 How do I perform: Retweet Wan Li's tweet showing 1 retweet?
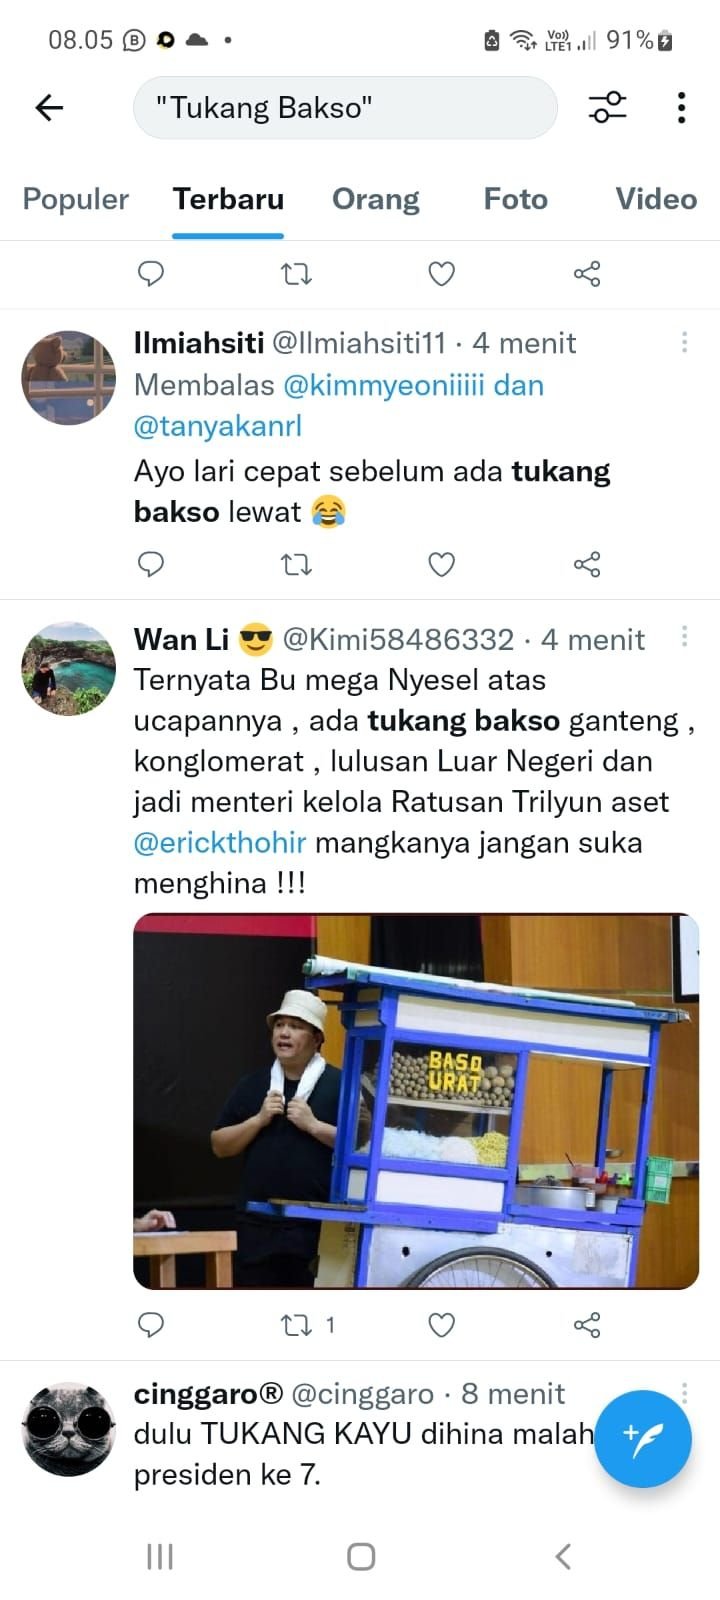(308, 1325)
